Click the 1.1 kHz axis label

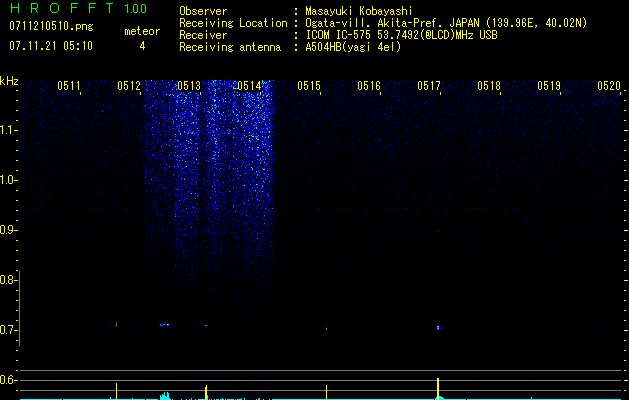coord(8,130)
